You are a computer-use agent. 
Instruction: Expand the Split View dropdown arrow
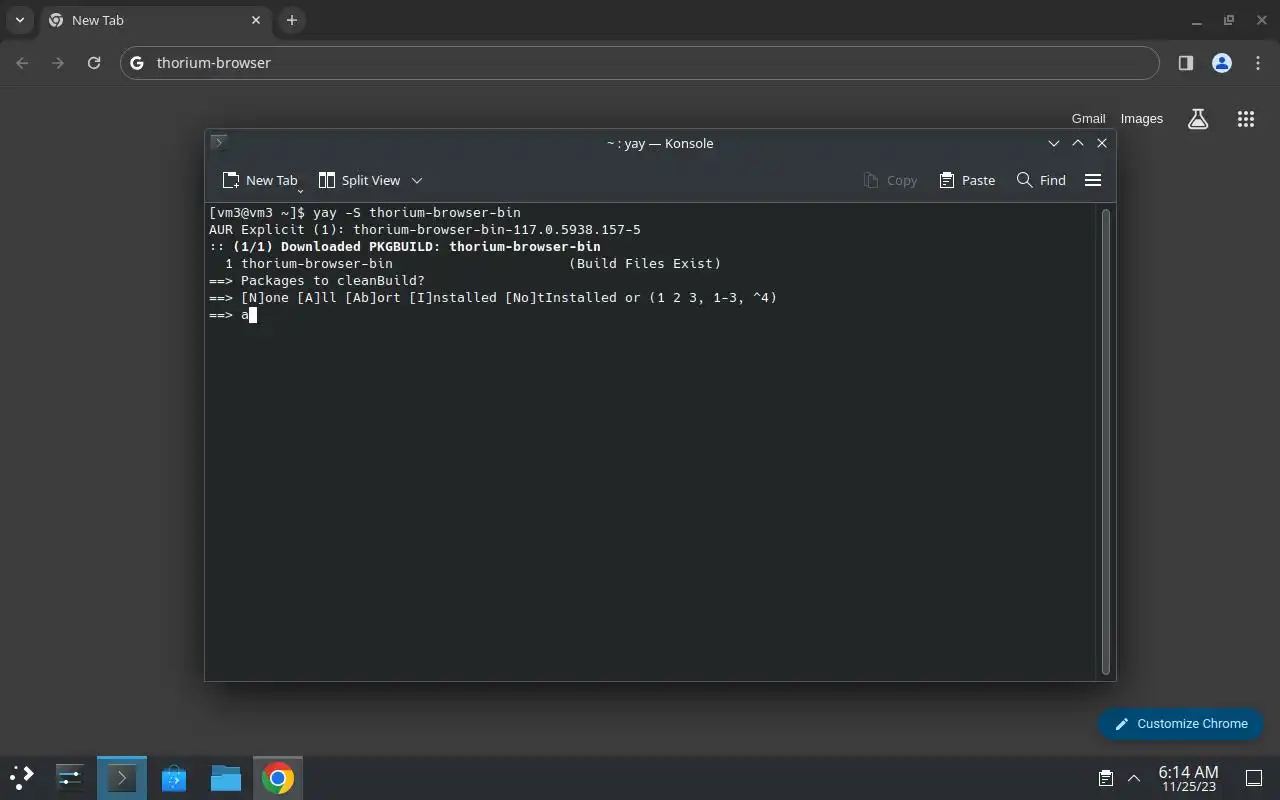point(417,180)
